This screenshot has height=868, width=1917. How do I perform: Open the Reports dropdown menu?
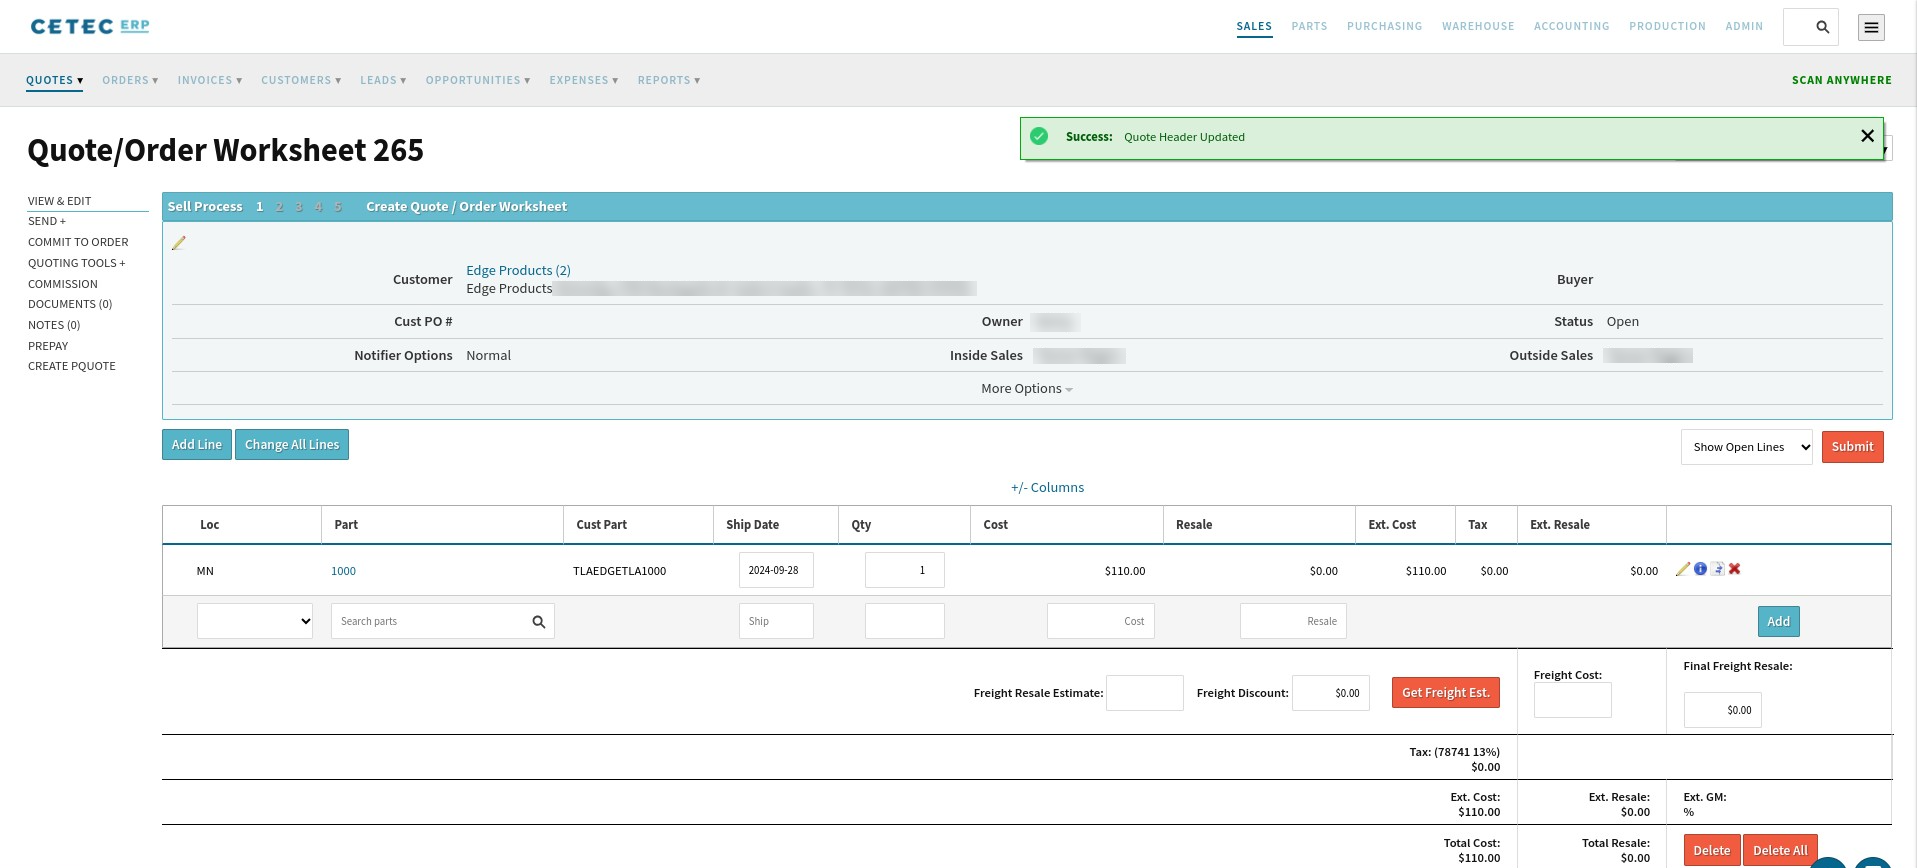pos(669,80)
